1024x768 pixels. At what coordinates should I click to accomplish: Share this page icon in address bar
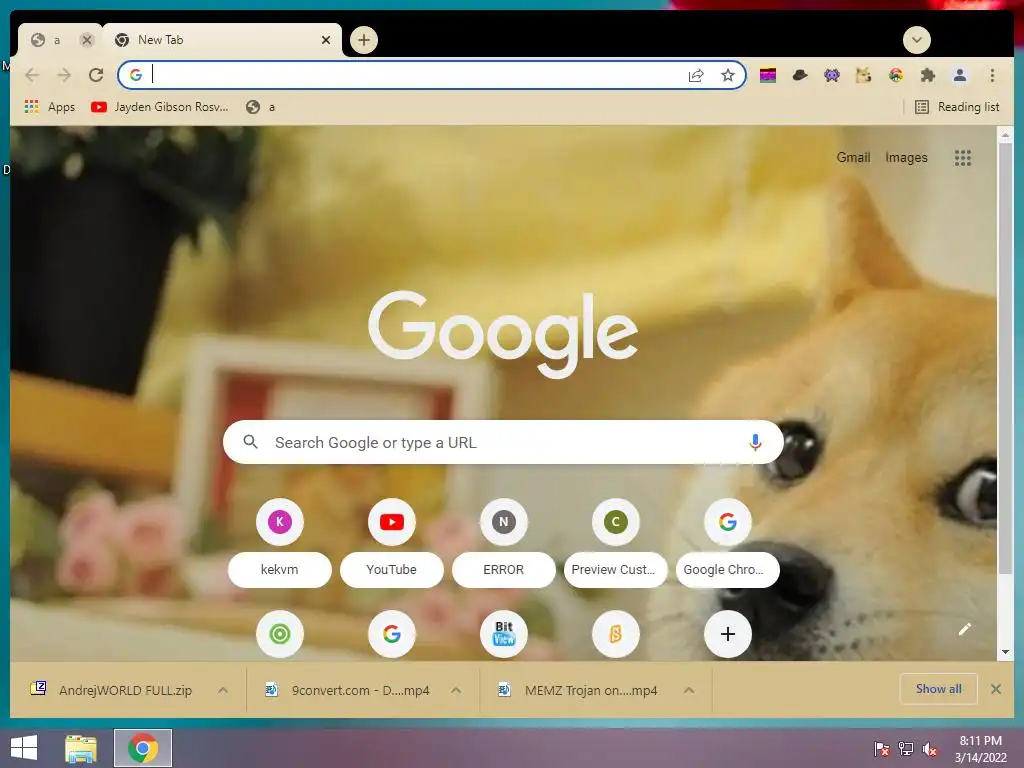click(x=696, y=75)
